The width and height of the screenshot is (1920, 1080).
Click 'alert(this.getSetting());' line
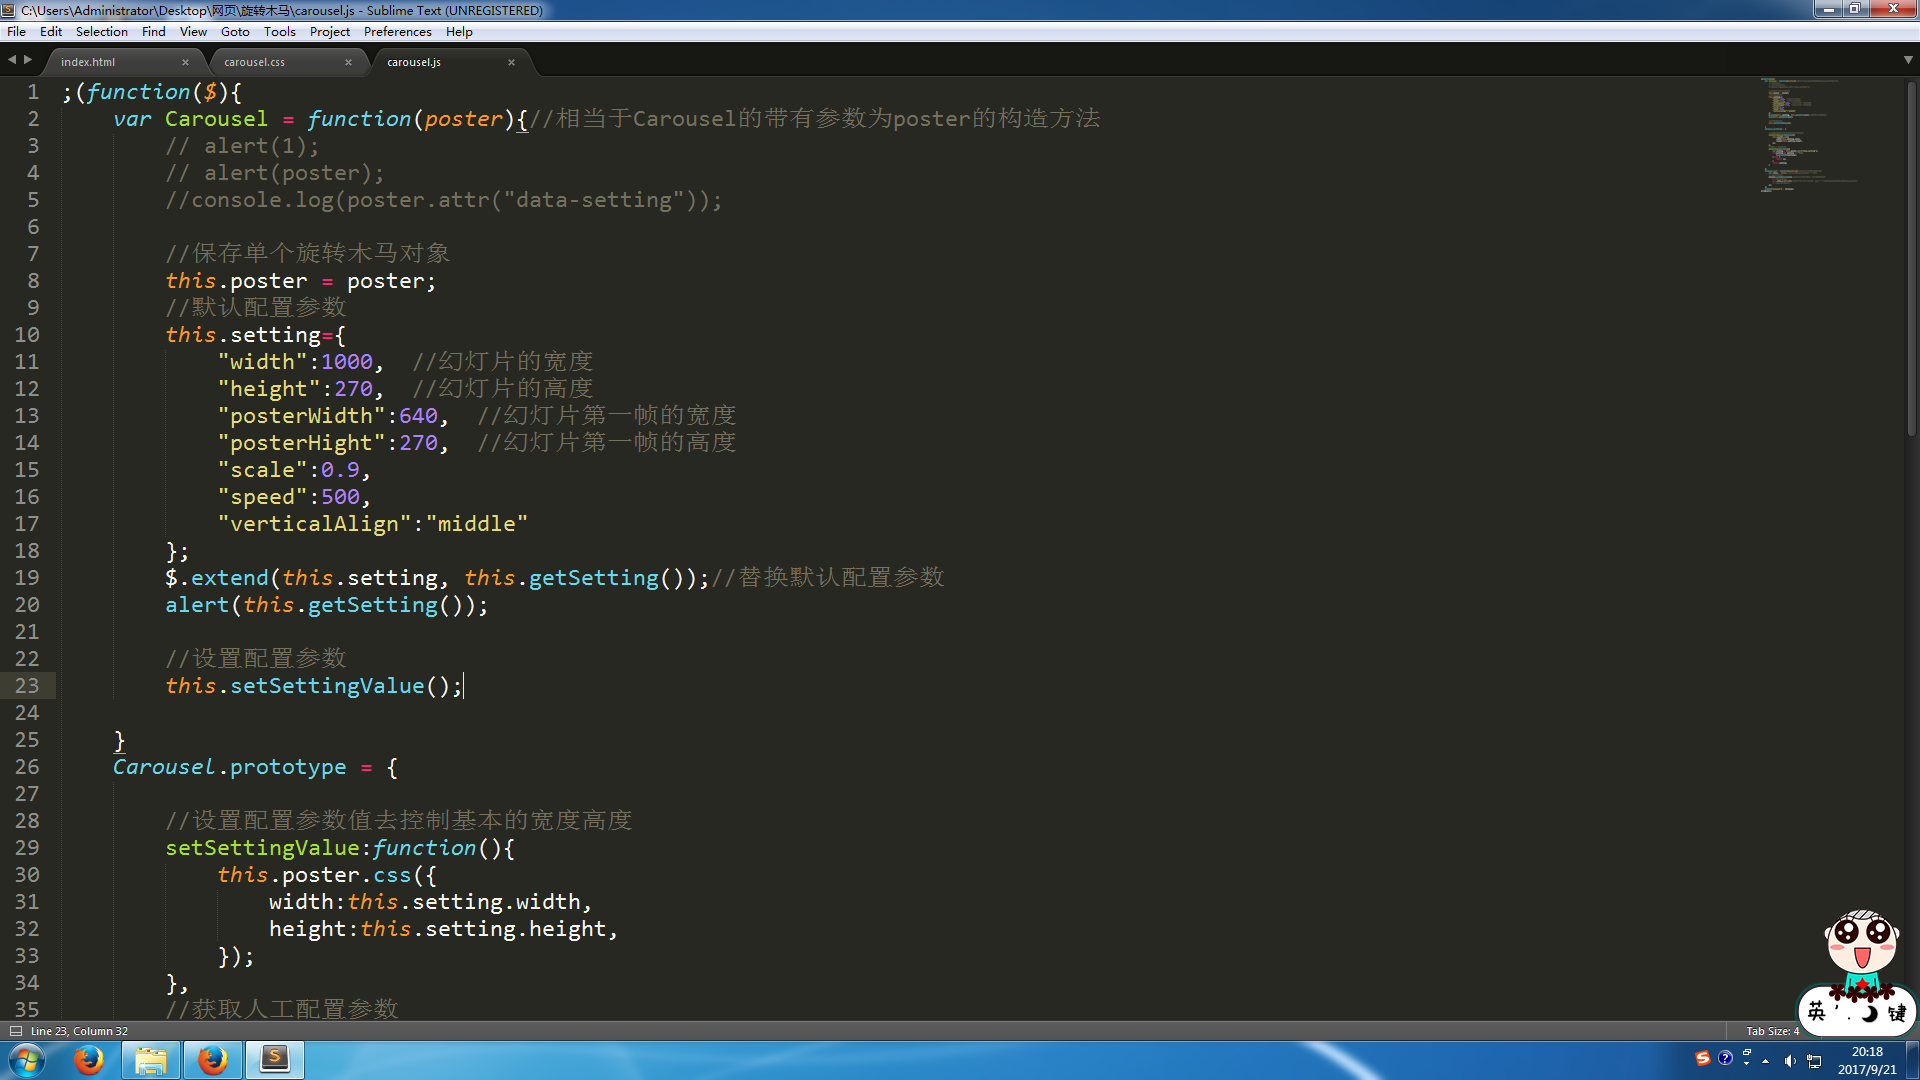click(x=326, y=605)
